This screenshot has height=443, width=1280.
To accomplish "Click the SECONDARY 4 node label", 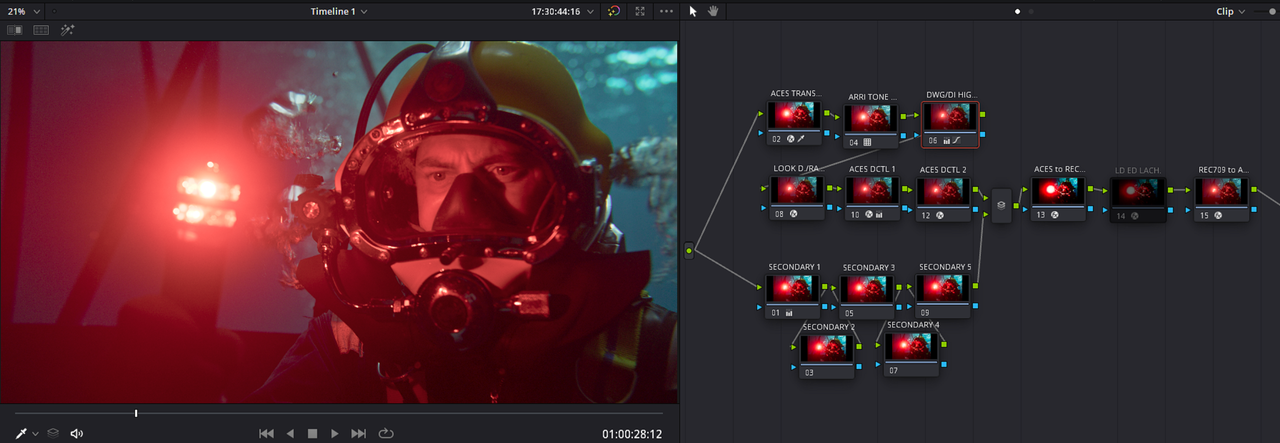I will (913, 325).
